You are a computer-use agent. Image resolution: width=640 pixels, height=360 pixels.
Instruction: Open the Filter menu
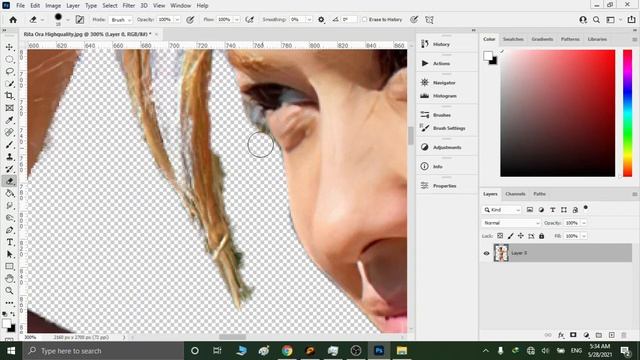[129, 6]
